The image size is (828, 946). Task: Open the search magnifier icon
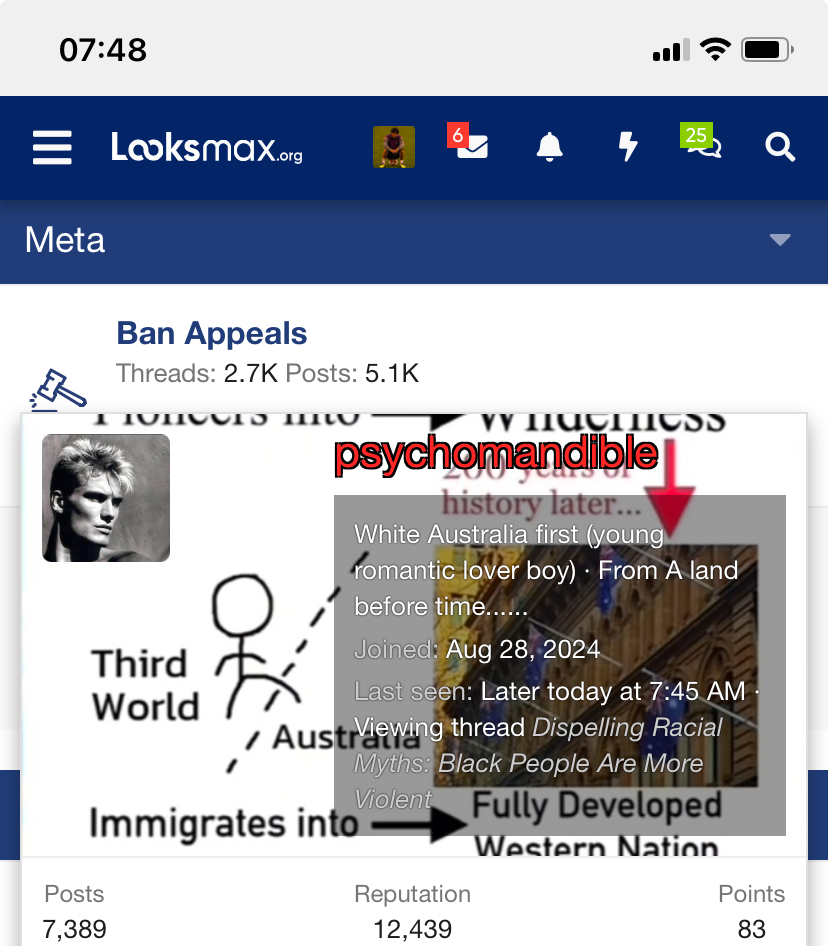tap(780, 147)
